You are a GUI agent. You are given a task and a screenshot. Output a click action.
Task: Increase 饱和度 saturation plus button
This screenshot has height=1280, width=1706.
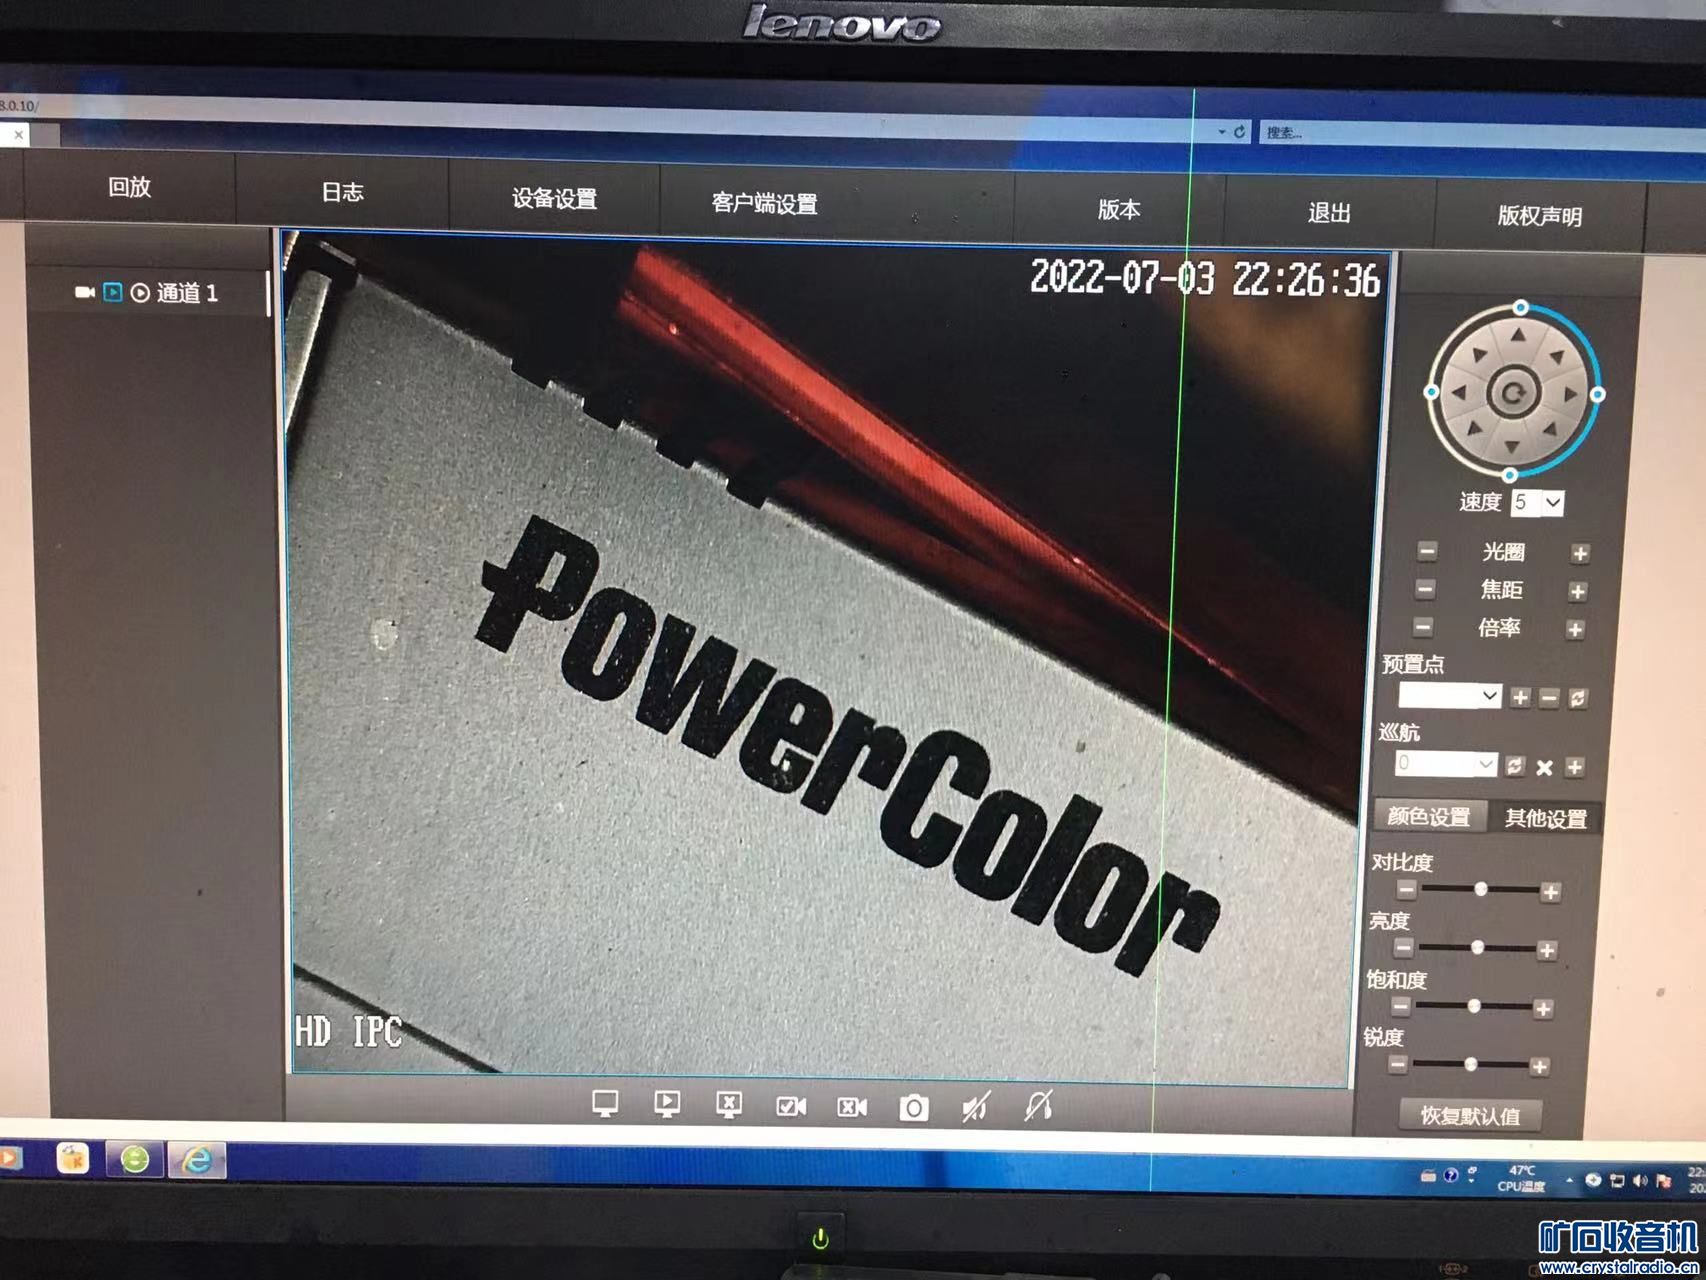coord(1543,1009)
